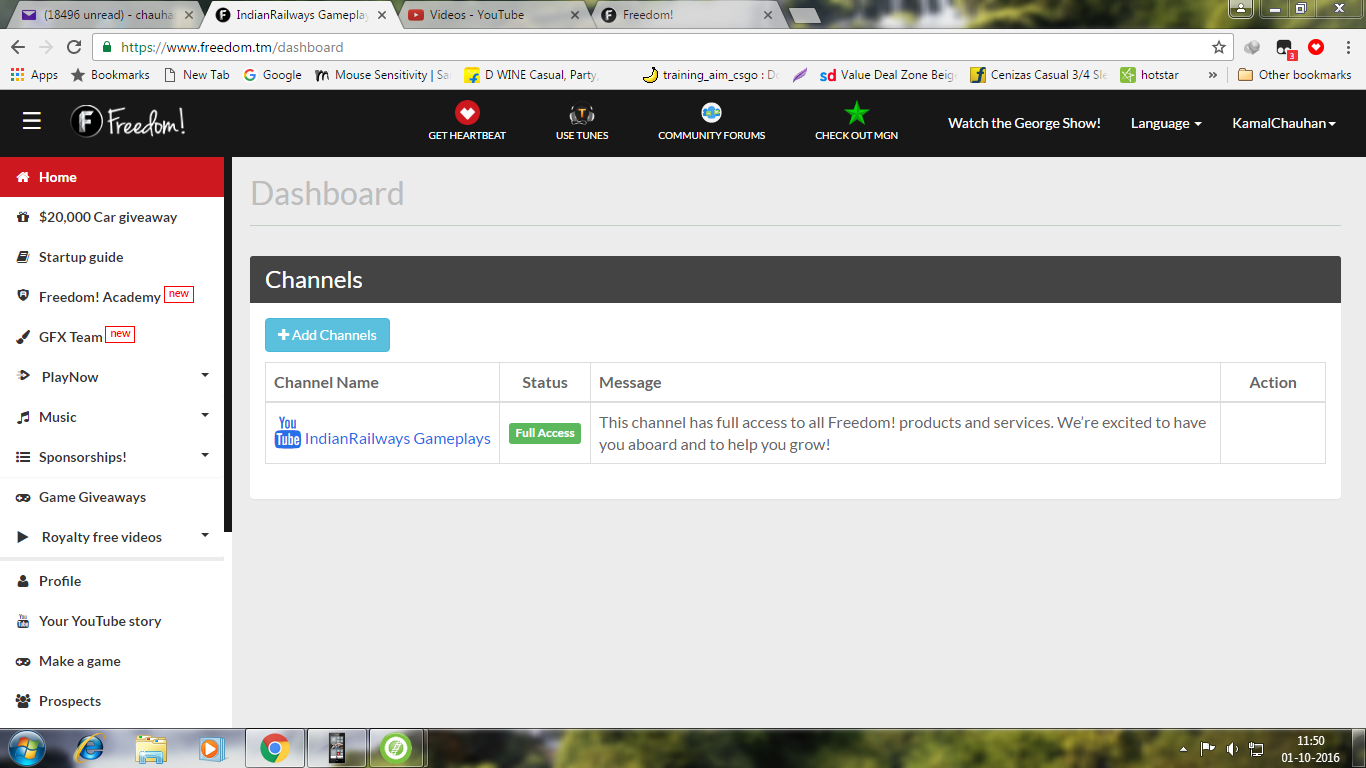Click the volume speaker tray icon
This screenshot has height=768, width=1366.
click(1232, 748)
